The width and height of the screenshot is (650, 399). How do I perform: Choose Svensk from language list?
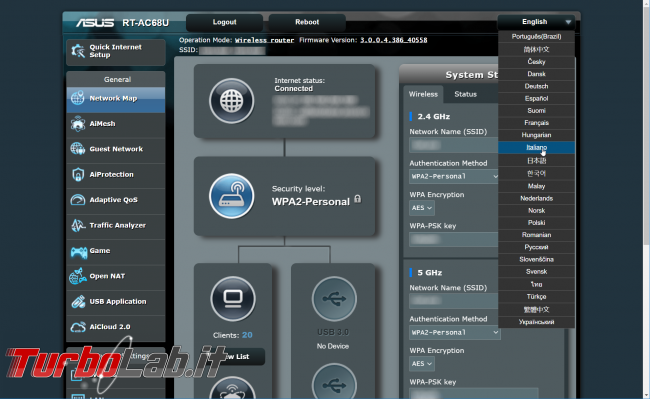(536, 272)
